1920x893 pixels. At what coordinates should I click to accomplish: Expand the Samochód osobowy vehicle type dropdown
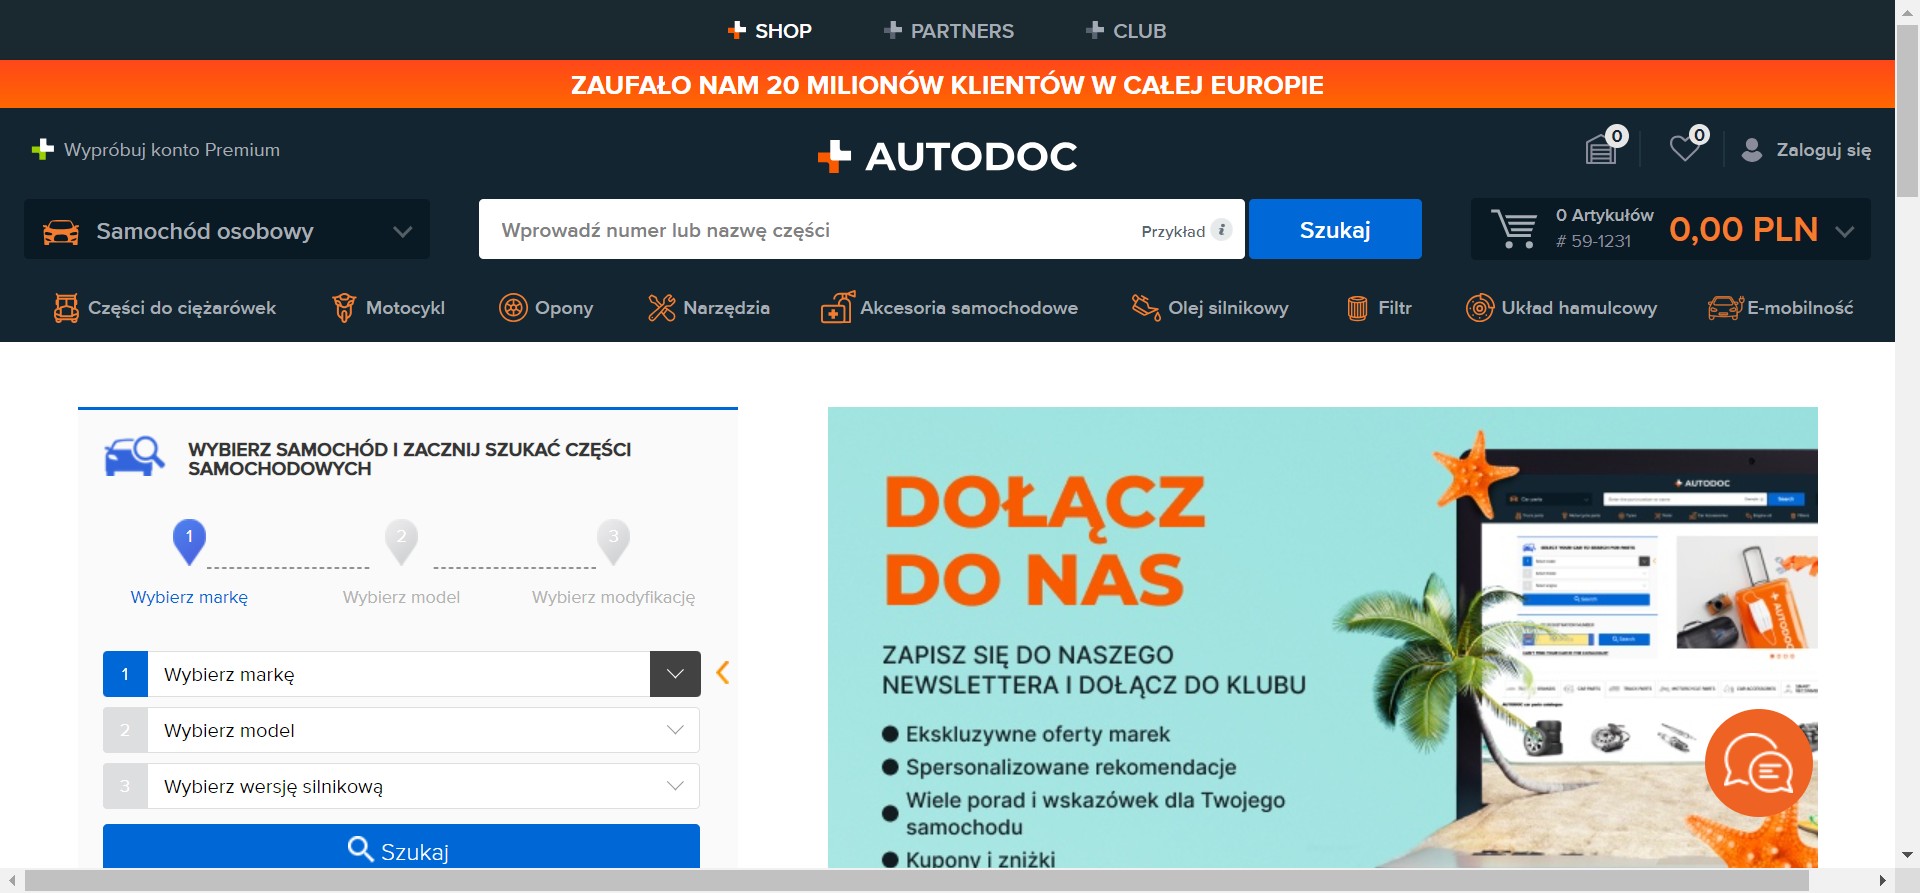click(x=227, y=230)
